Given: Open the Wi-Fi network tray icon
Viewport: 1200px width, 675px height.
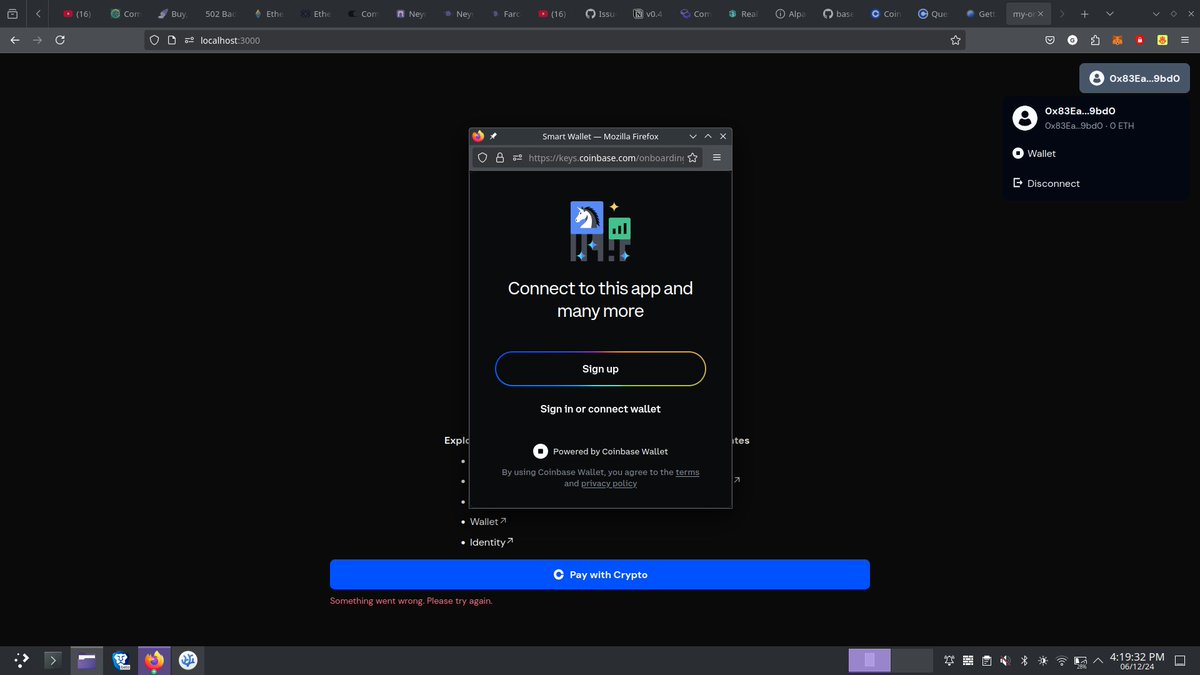Looking at the screenshot, I should pos(1062,660).
